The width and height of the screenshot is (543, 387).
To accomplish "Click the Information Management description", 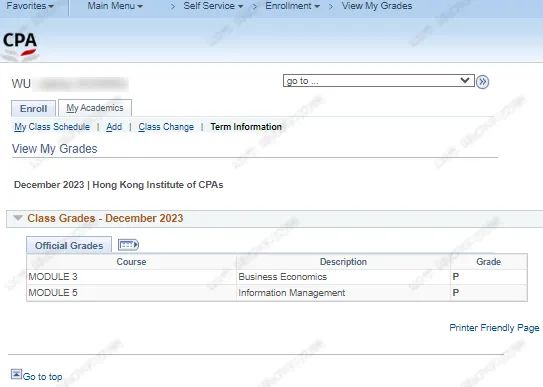I will (292, 293).
